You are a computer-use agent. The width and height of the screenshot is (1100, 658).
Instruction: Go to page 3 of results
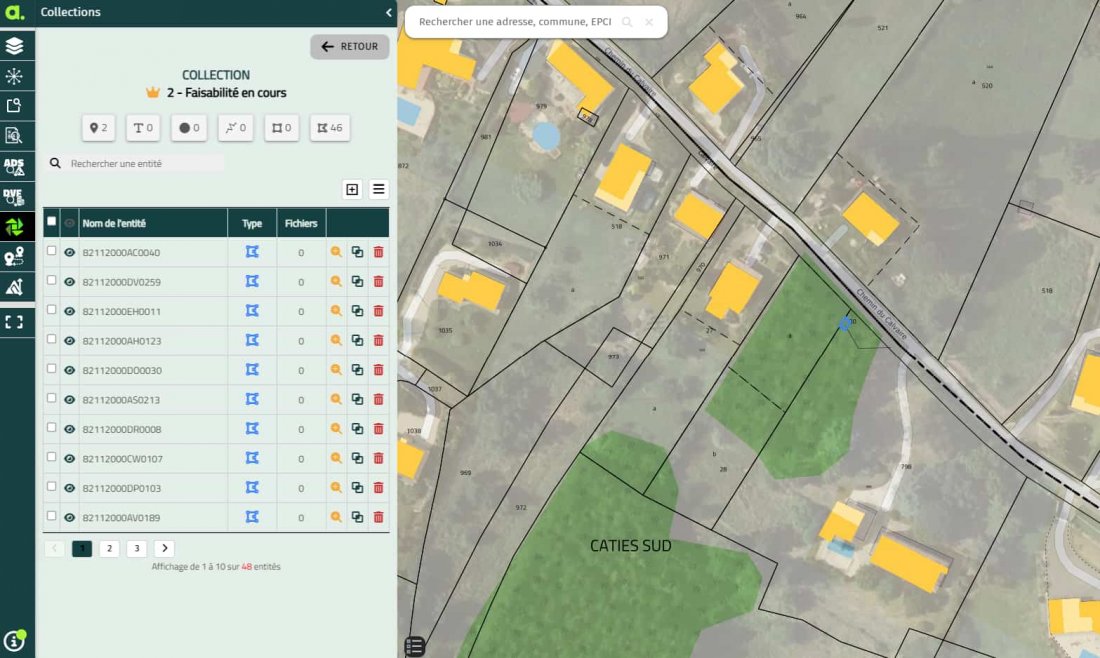137,548
